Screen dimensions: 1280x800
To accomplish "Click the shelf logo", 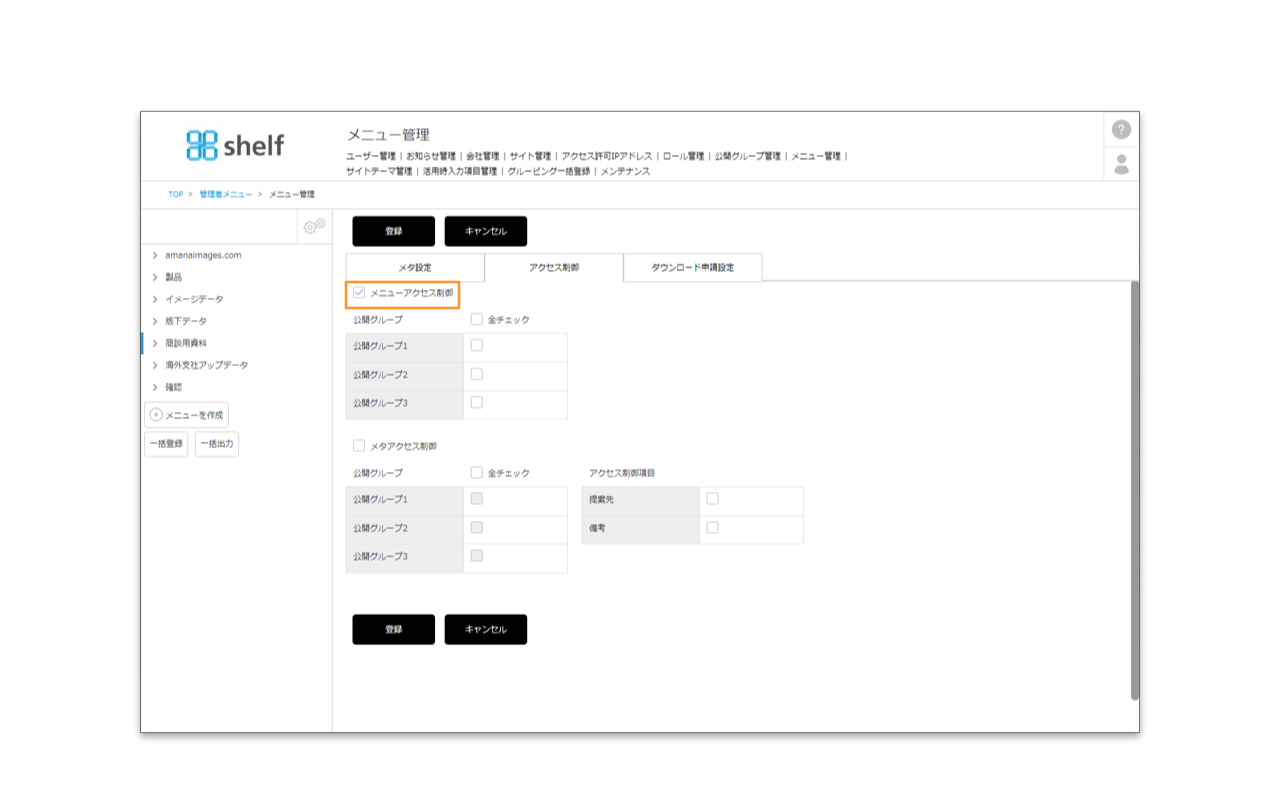I will [235, 145].
